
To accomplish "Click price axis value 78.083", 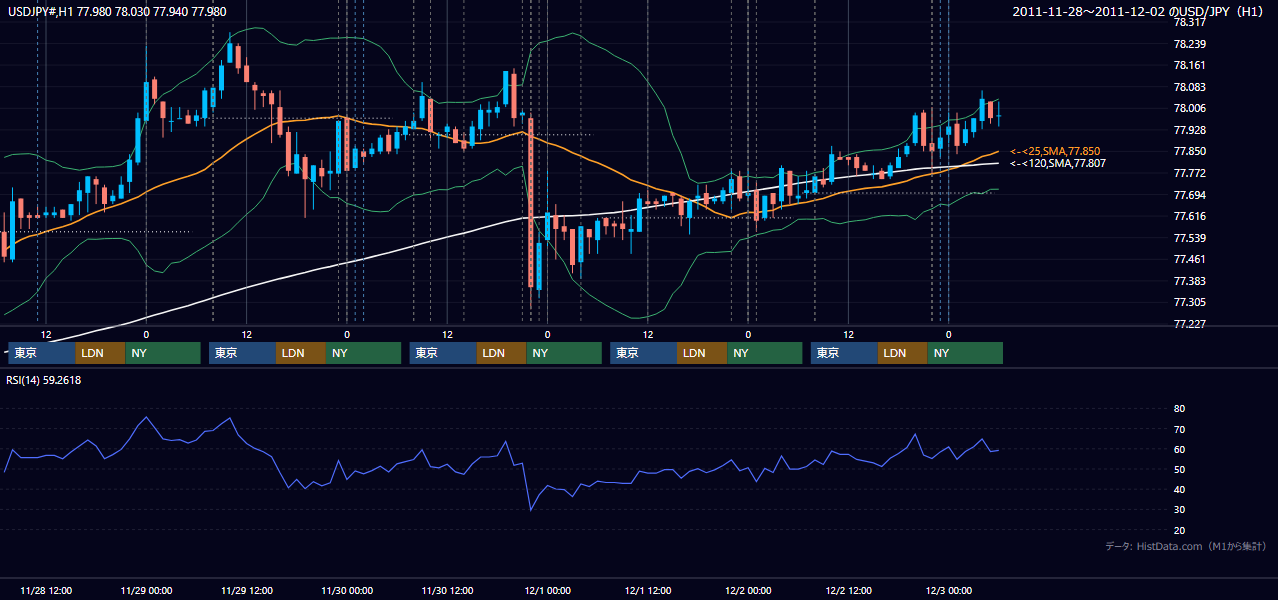I will pos(1189,87).
